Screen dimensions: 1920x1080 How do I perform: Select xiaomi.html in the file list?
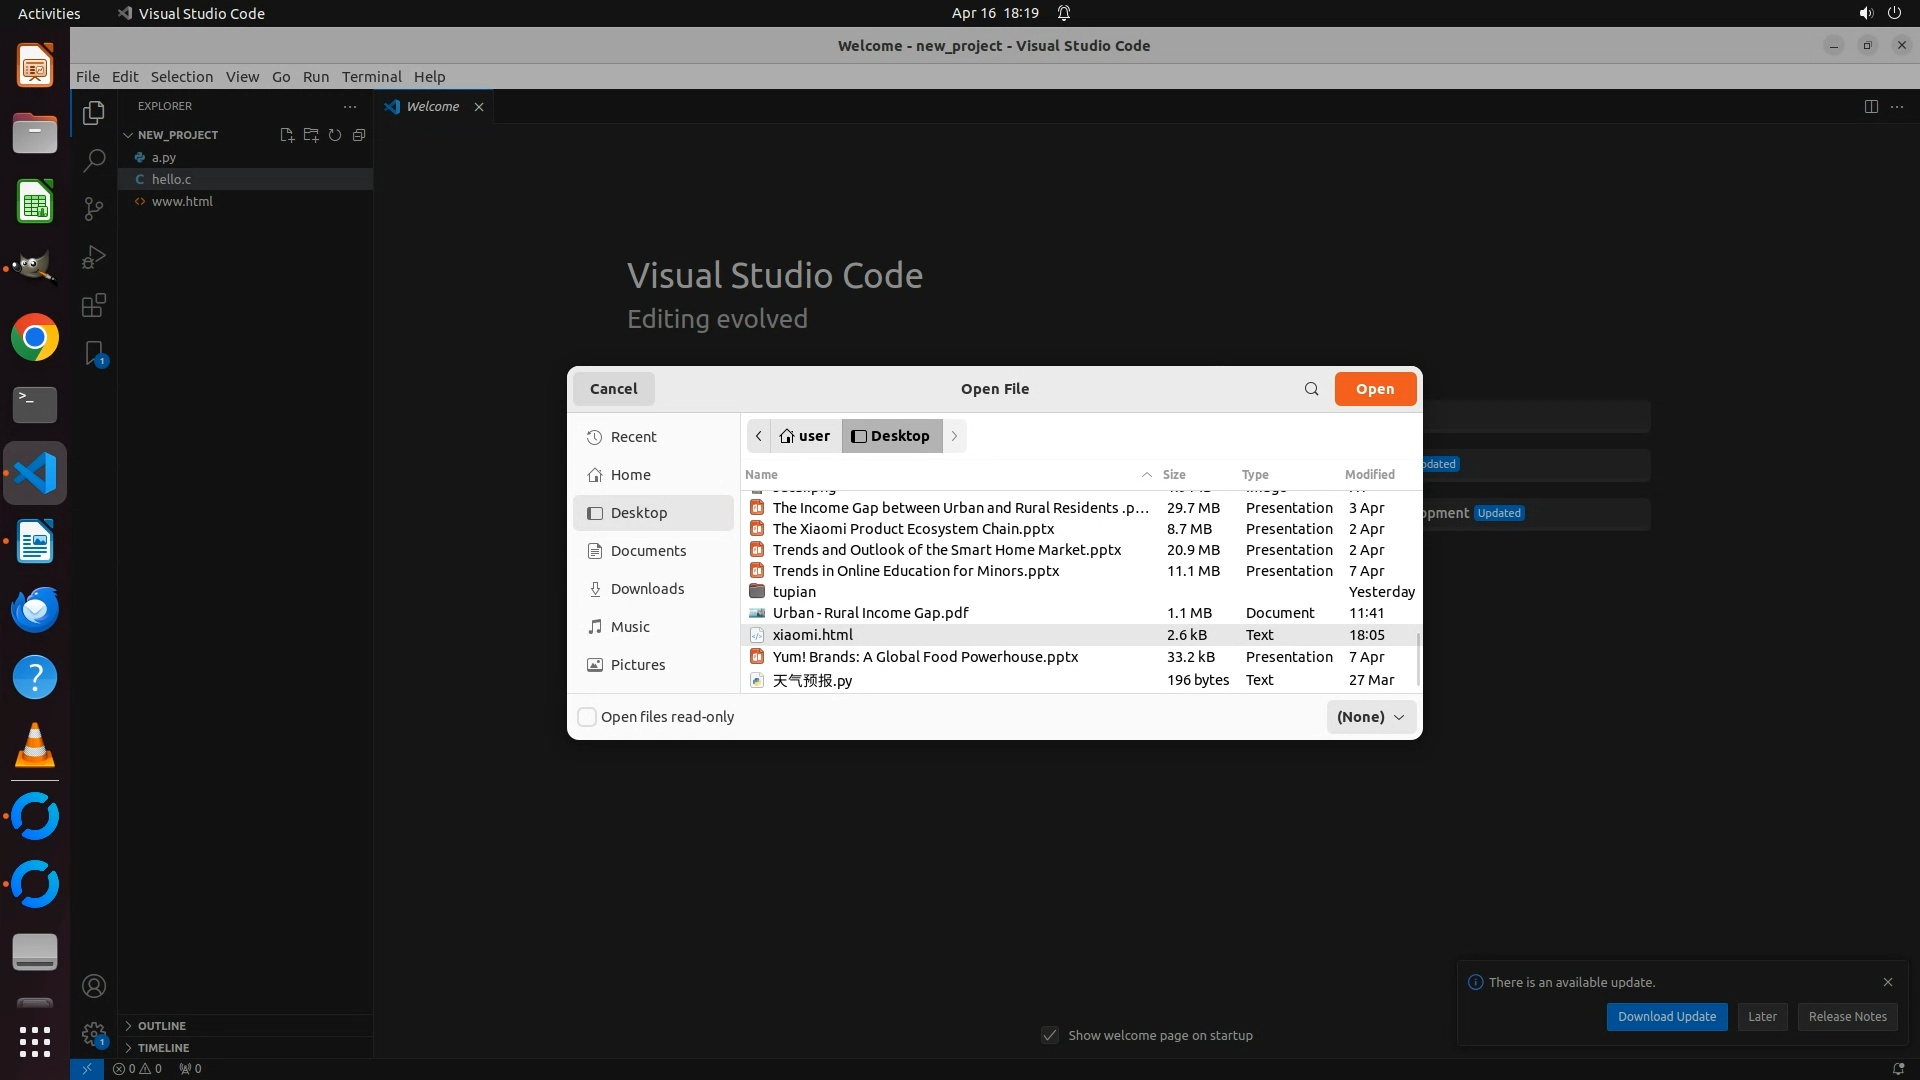(x=812, y=635)
